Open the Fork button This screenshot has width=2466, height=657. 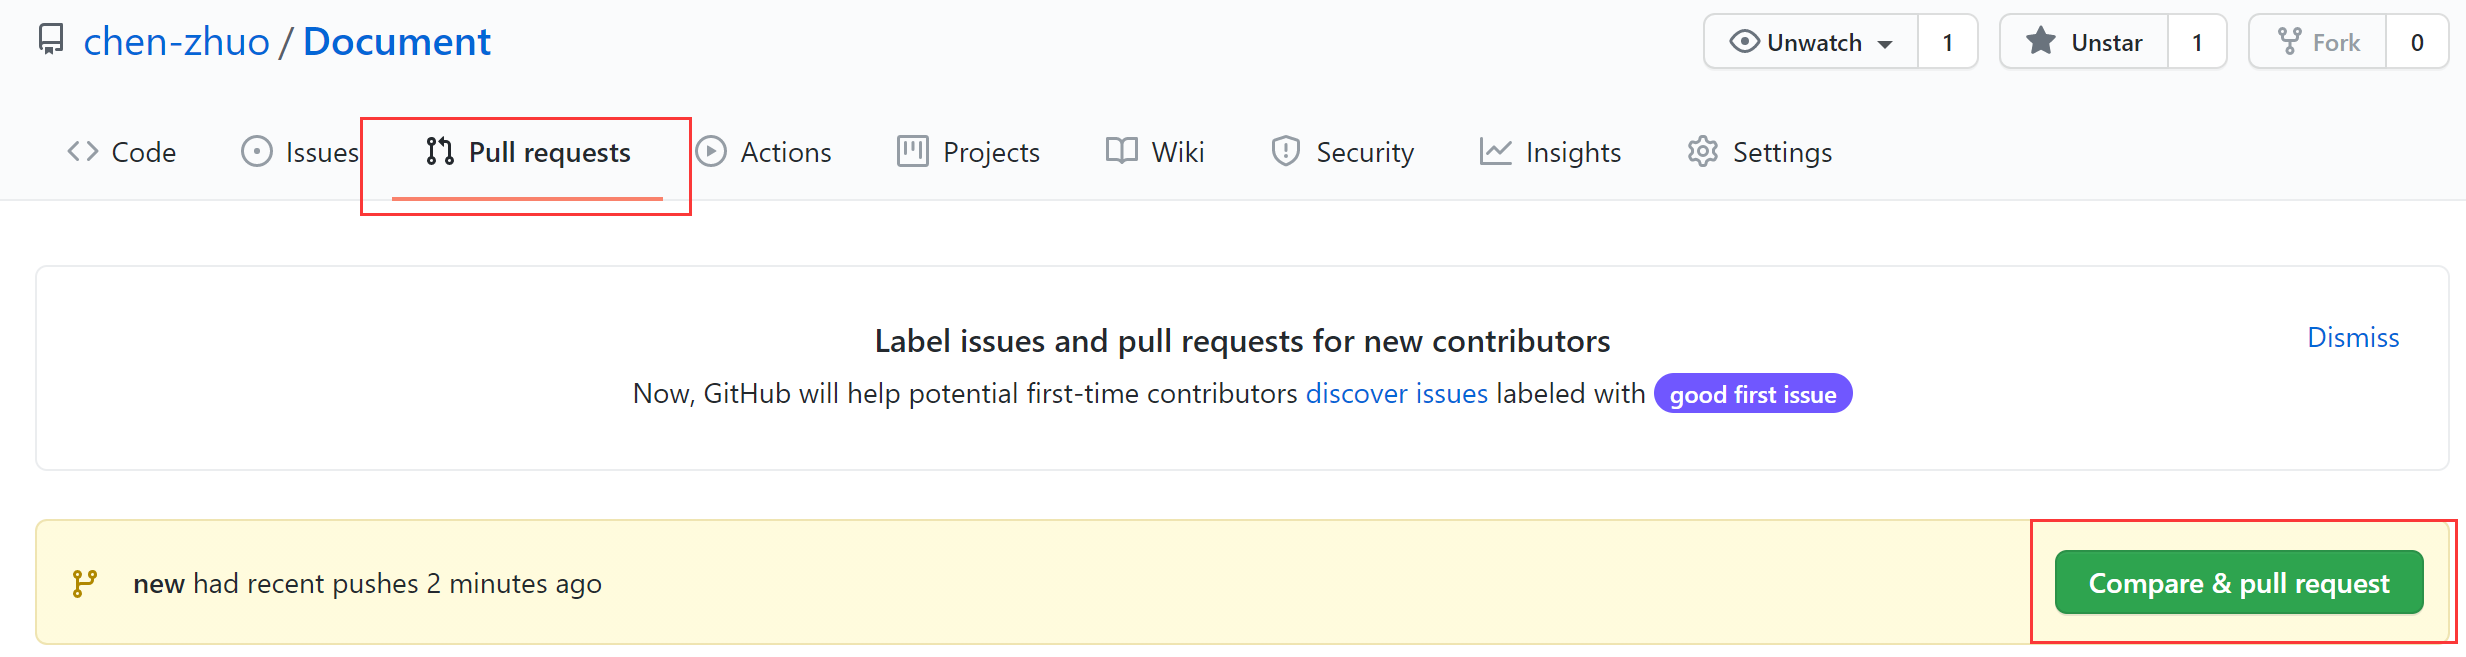[2319, 42]
